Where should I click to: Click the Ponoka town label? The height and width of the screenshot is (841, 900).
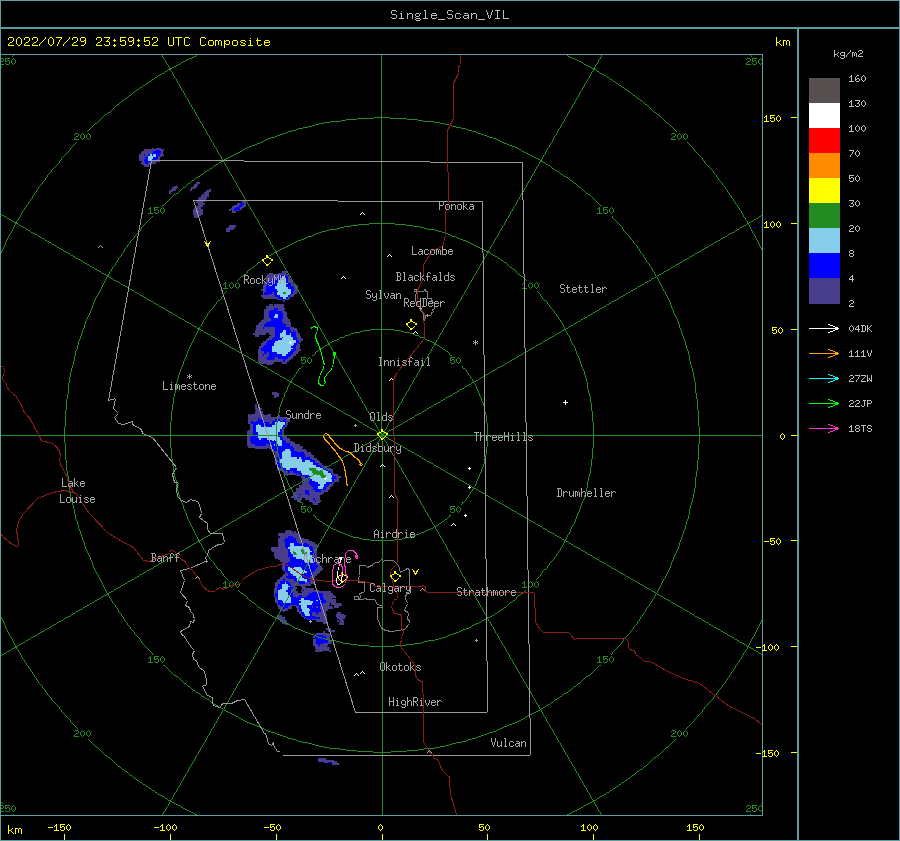[456, 206]
